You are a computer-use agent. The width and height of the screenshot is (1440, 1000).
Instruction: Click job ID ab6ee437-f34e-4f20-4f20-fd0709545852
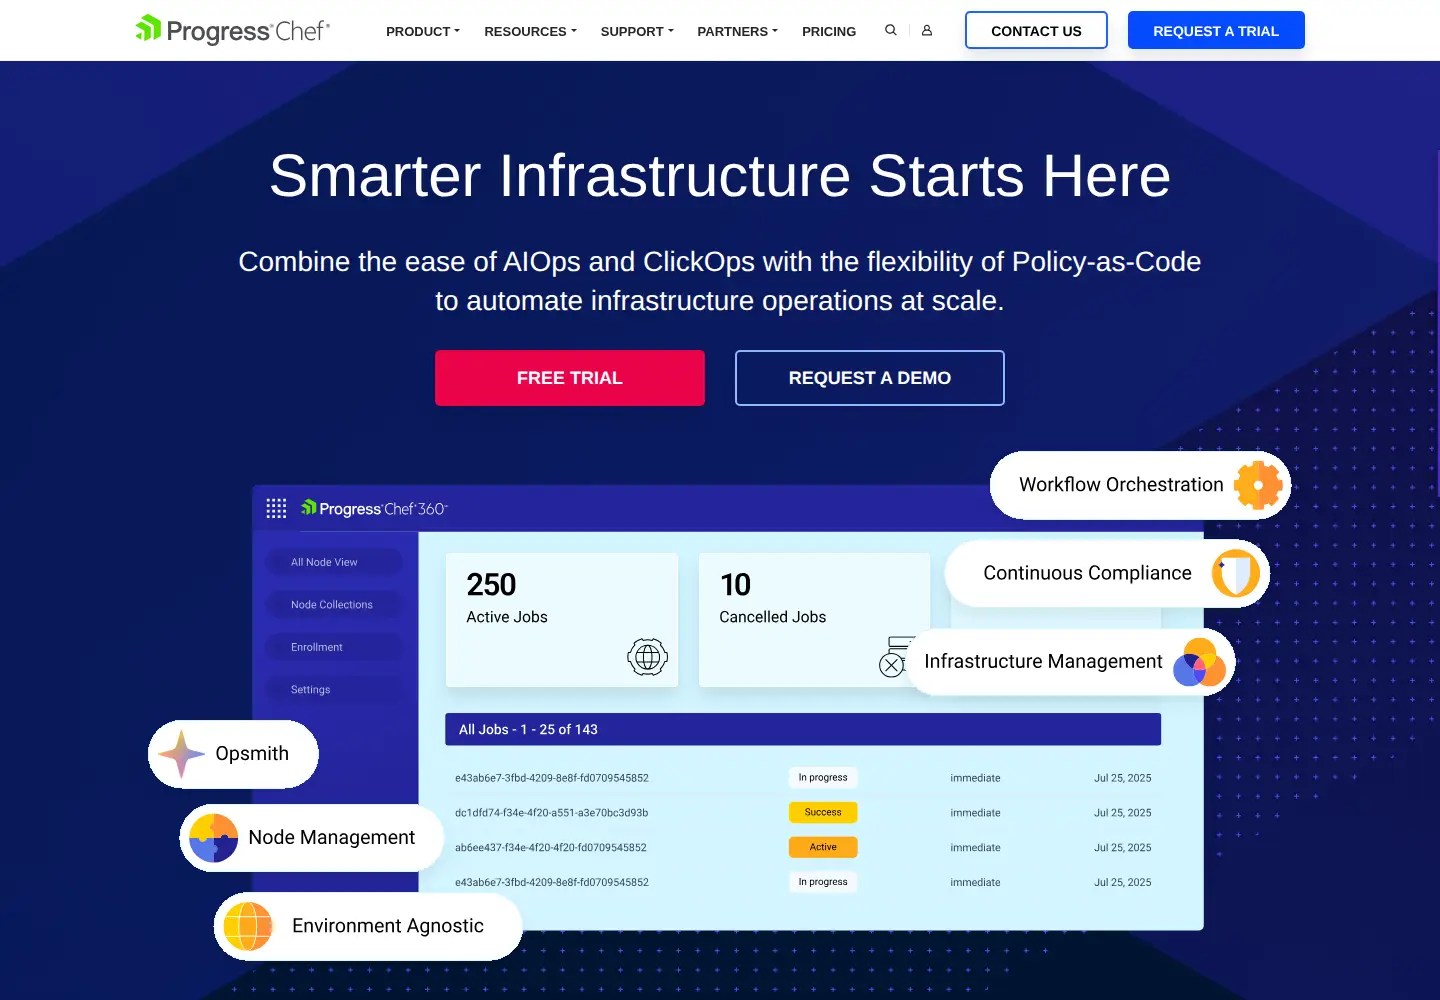click(551, 848)
